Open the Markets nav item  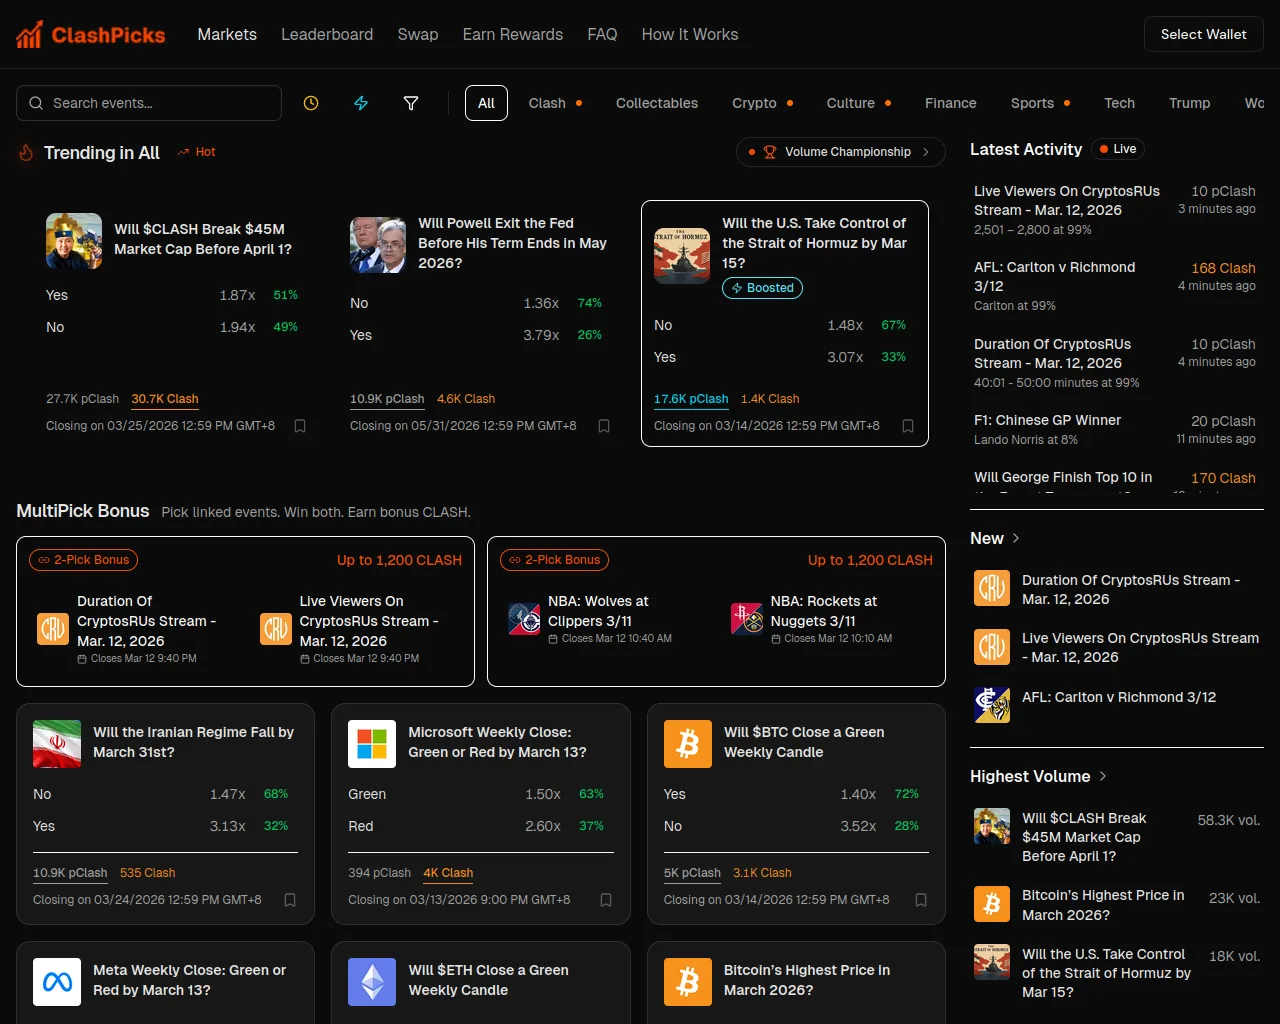(227, 34)
